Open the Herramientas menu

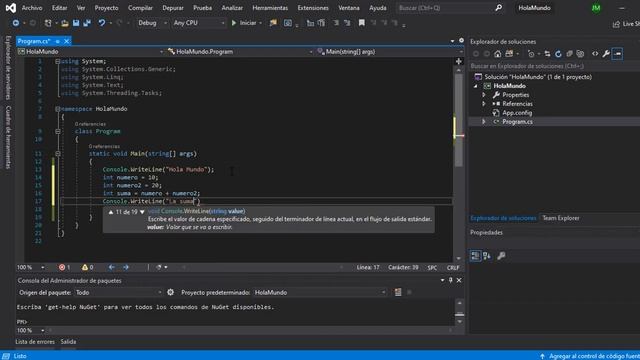click(270, 8)
